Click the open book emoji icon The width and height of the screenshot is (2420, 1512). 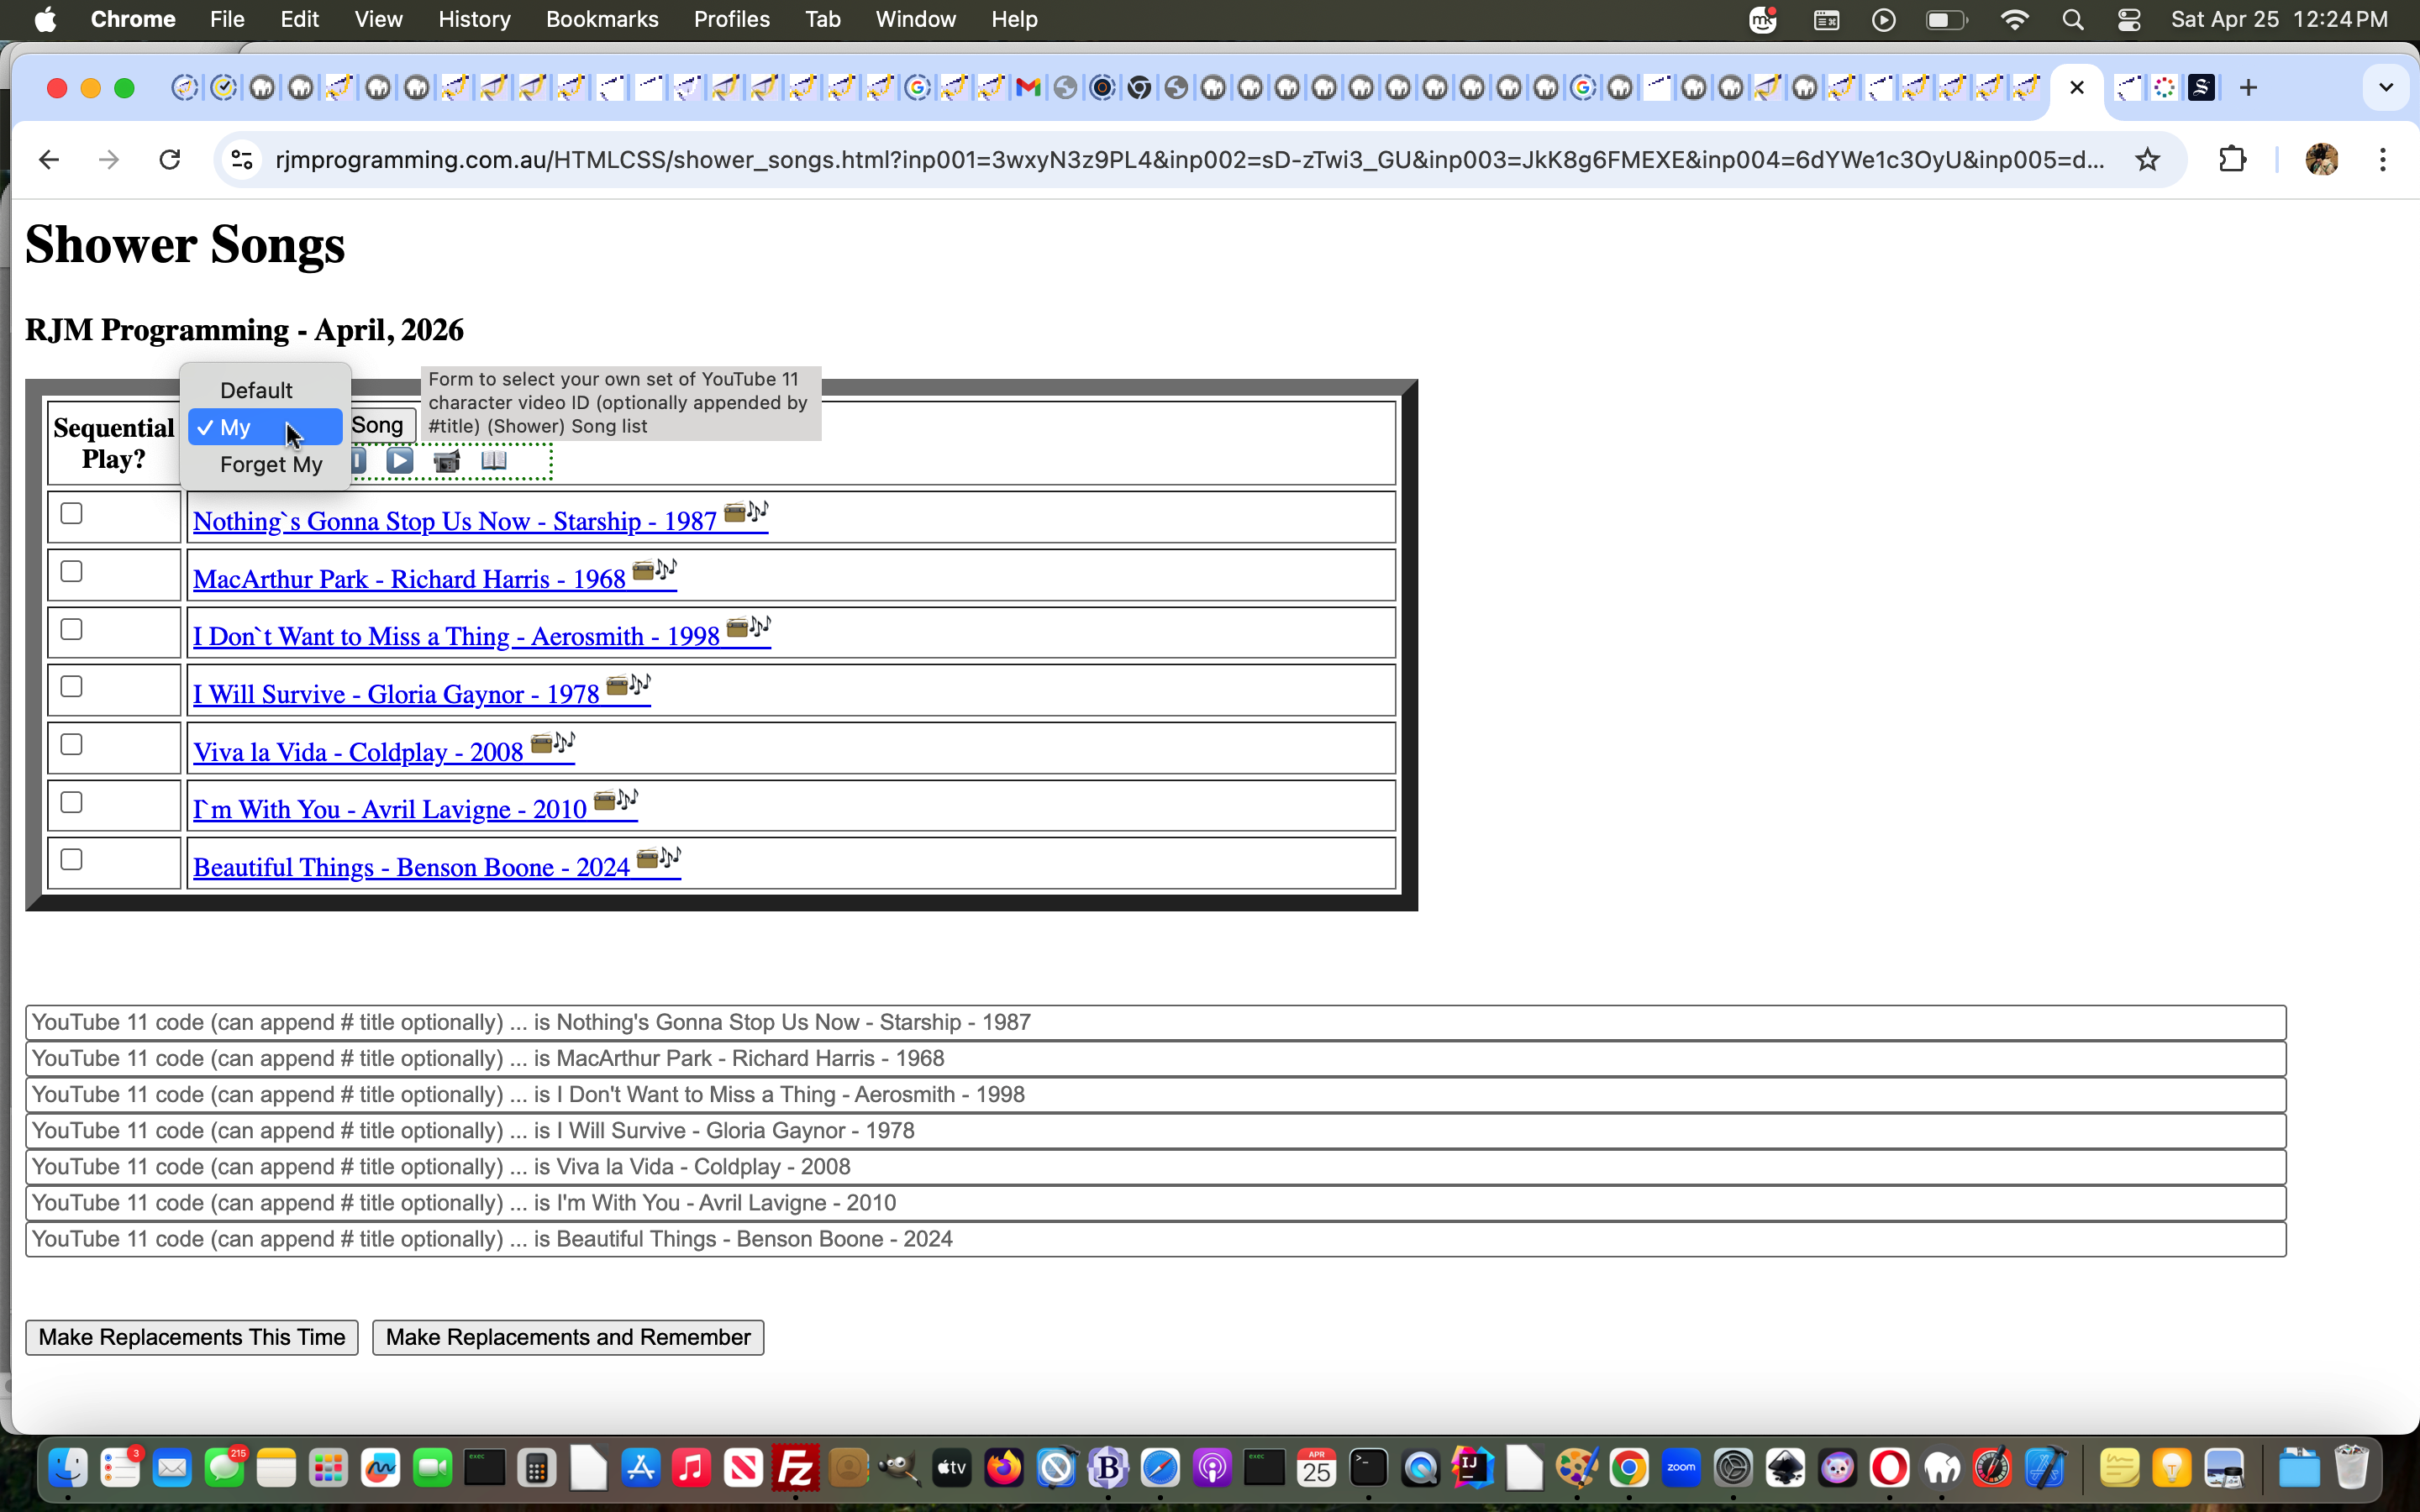coord(494,460)
